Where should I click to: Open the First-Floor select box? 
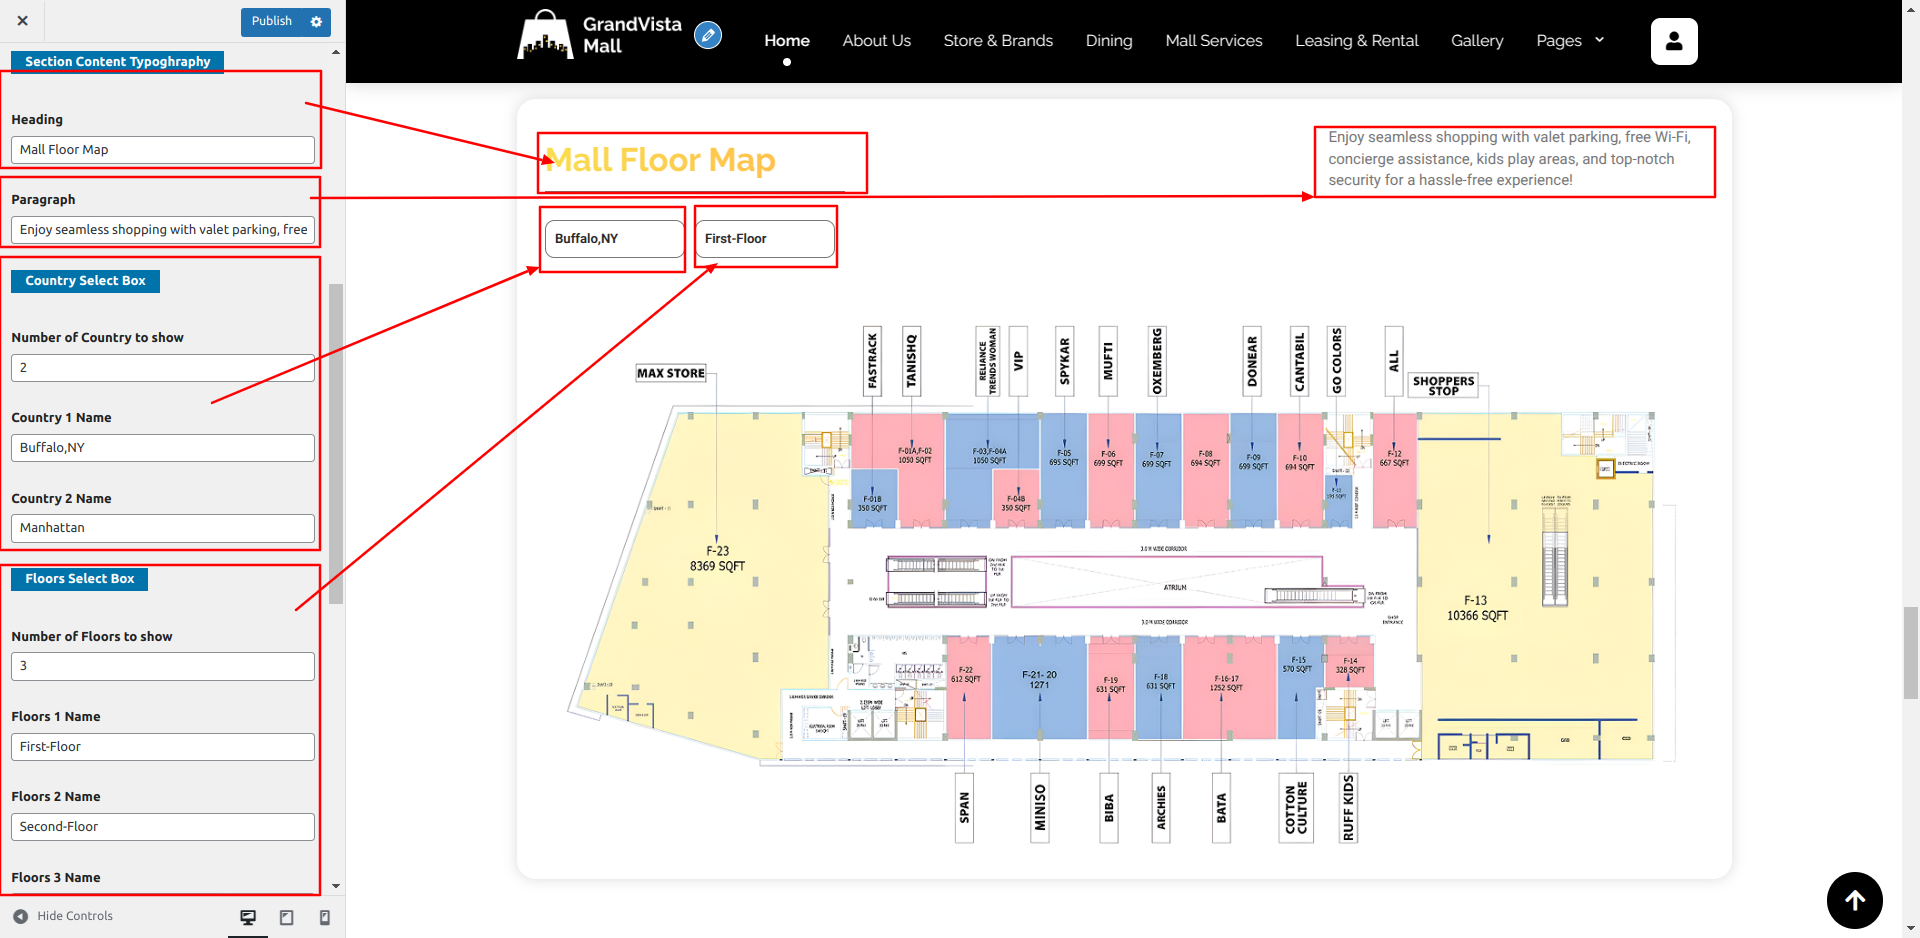[764, 239]
